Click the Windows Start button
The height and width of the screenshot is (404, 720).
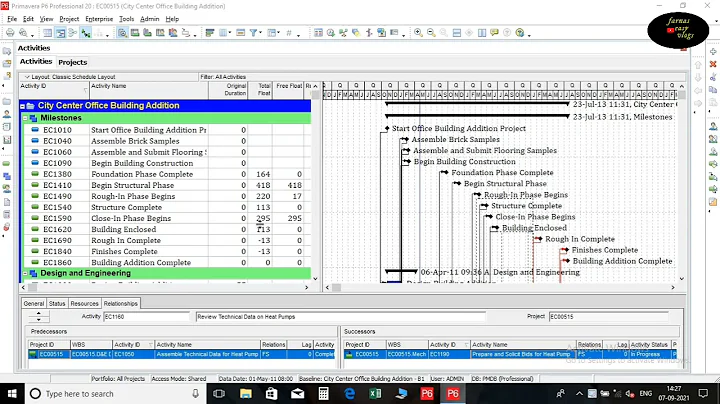click(x=12, y=393)
